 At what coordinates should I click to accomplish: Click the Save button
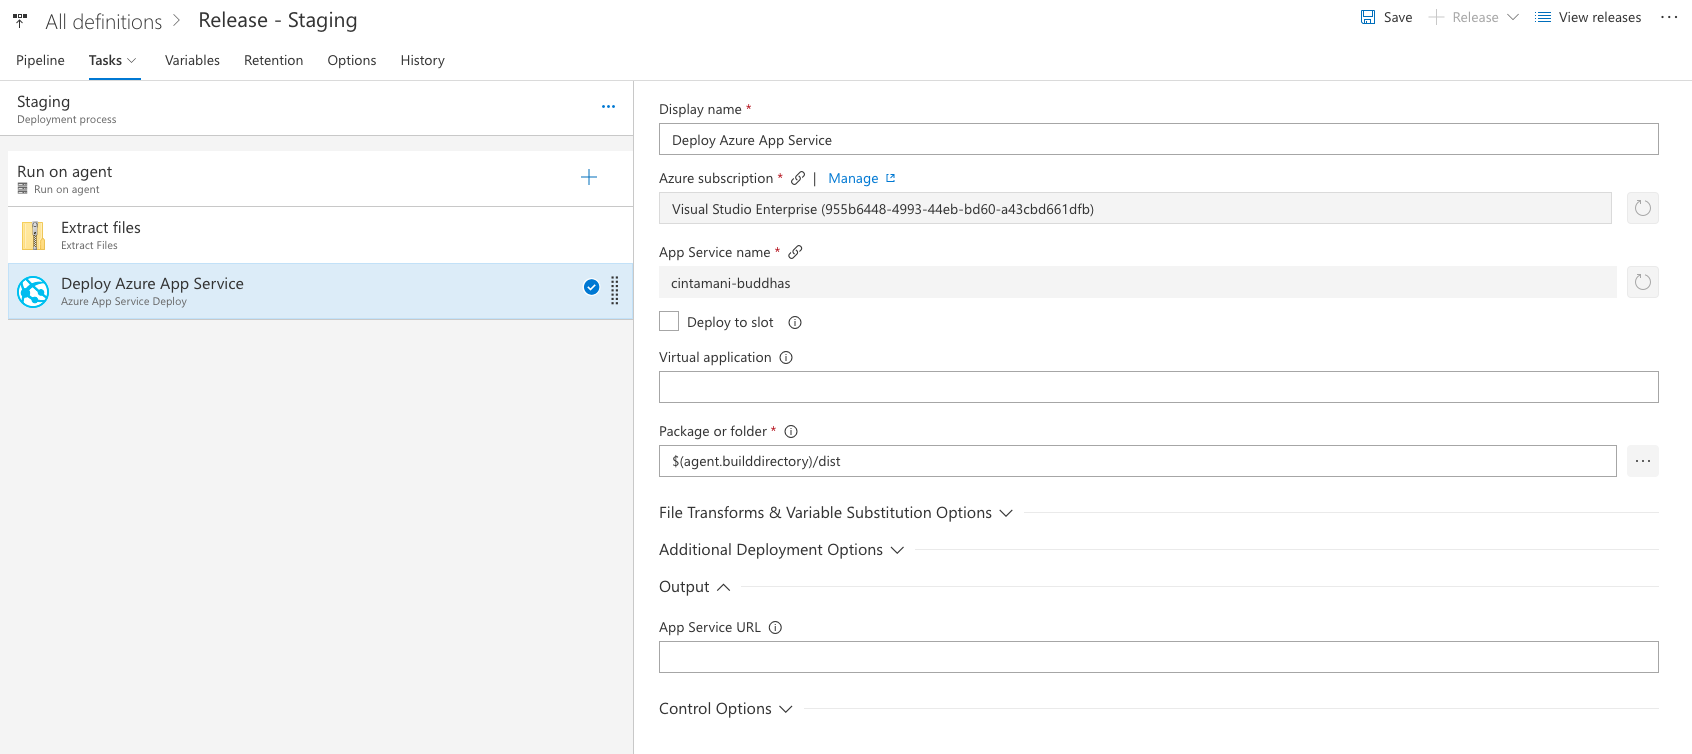pos(1387,17)
